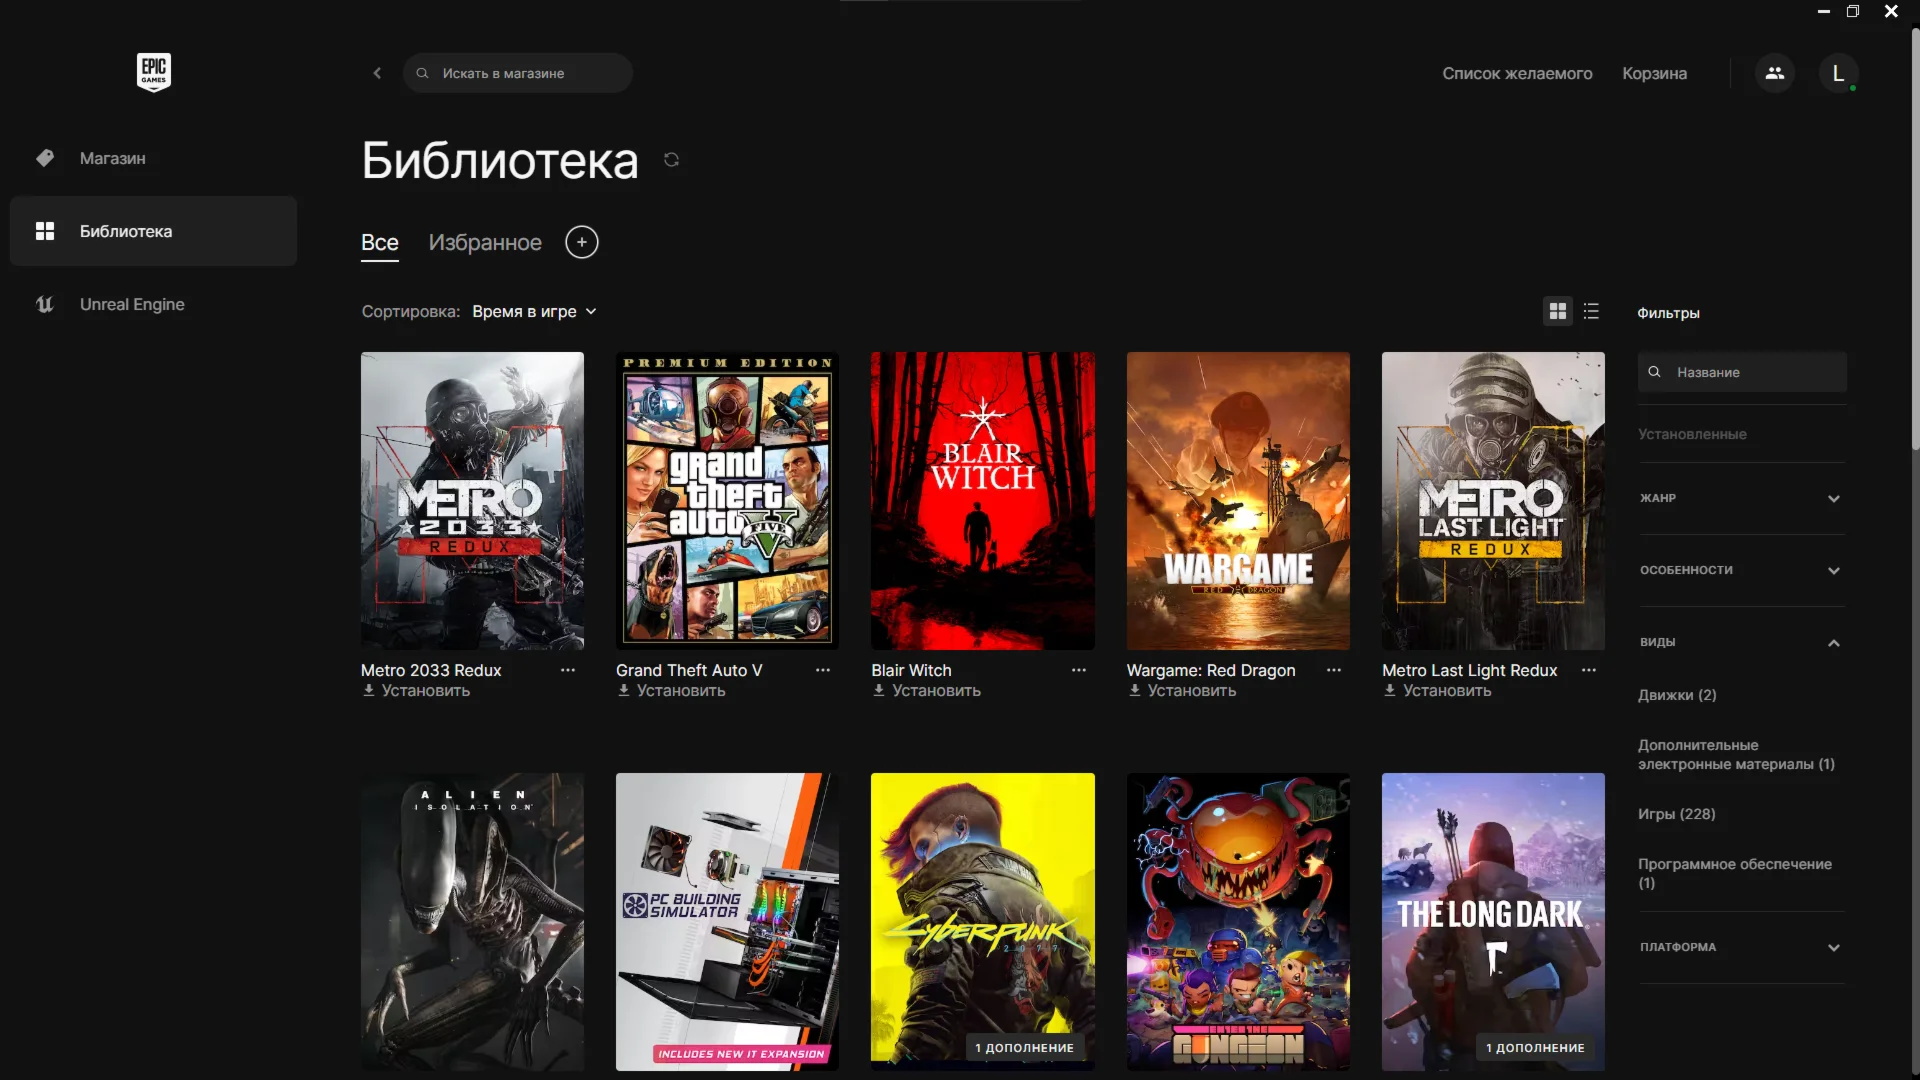Viewport: 1920px width, 1080px height.
Task: Open options menu for Blair Witch
Action: [x=1078, y=670]
